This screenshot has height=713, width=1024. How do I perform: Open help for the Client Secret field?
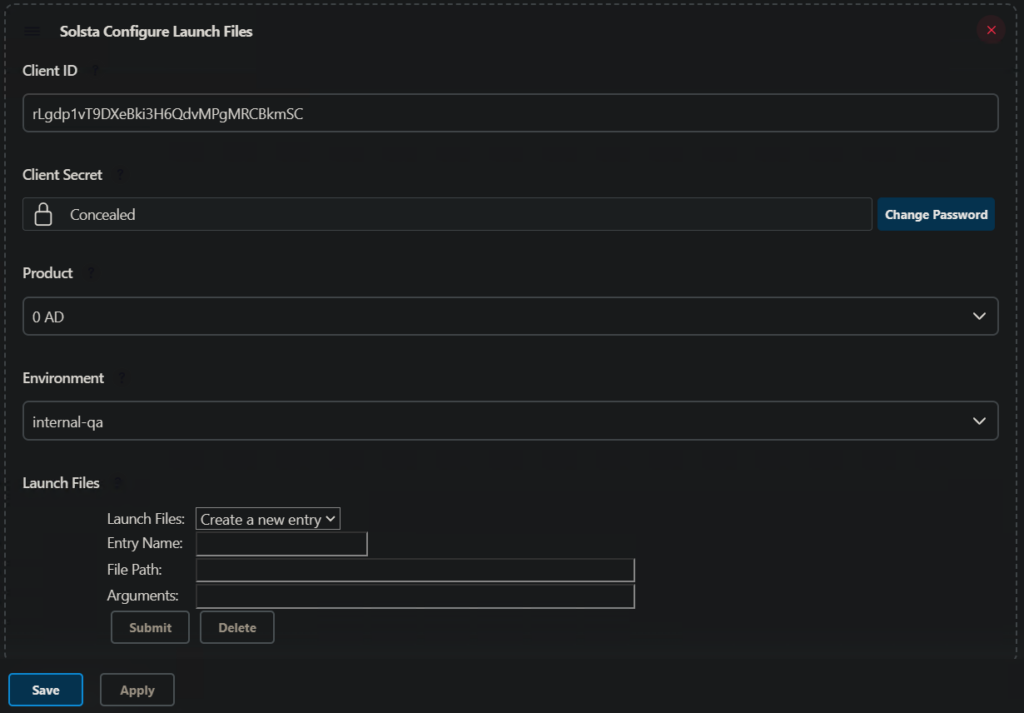(x=120, y=175)
